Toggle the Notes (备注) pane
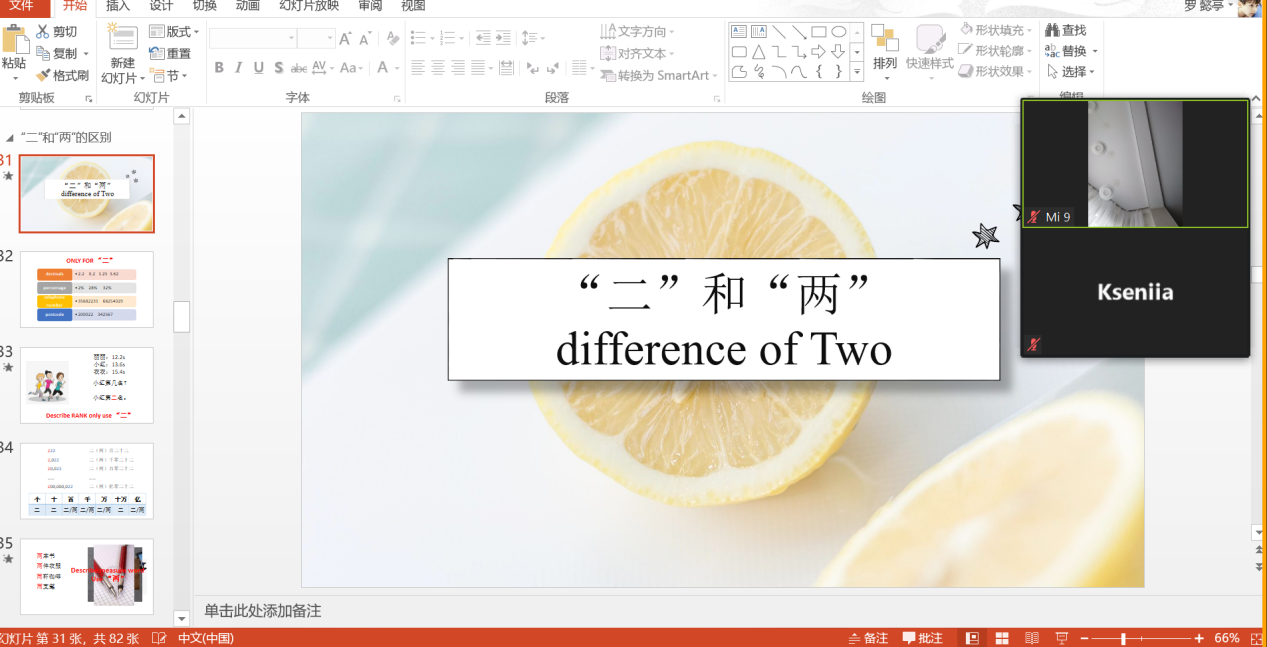The height and width of the screenshot is (647, 1267). click(868, 638)
